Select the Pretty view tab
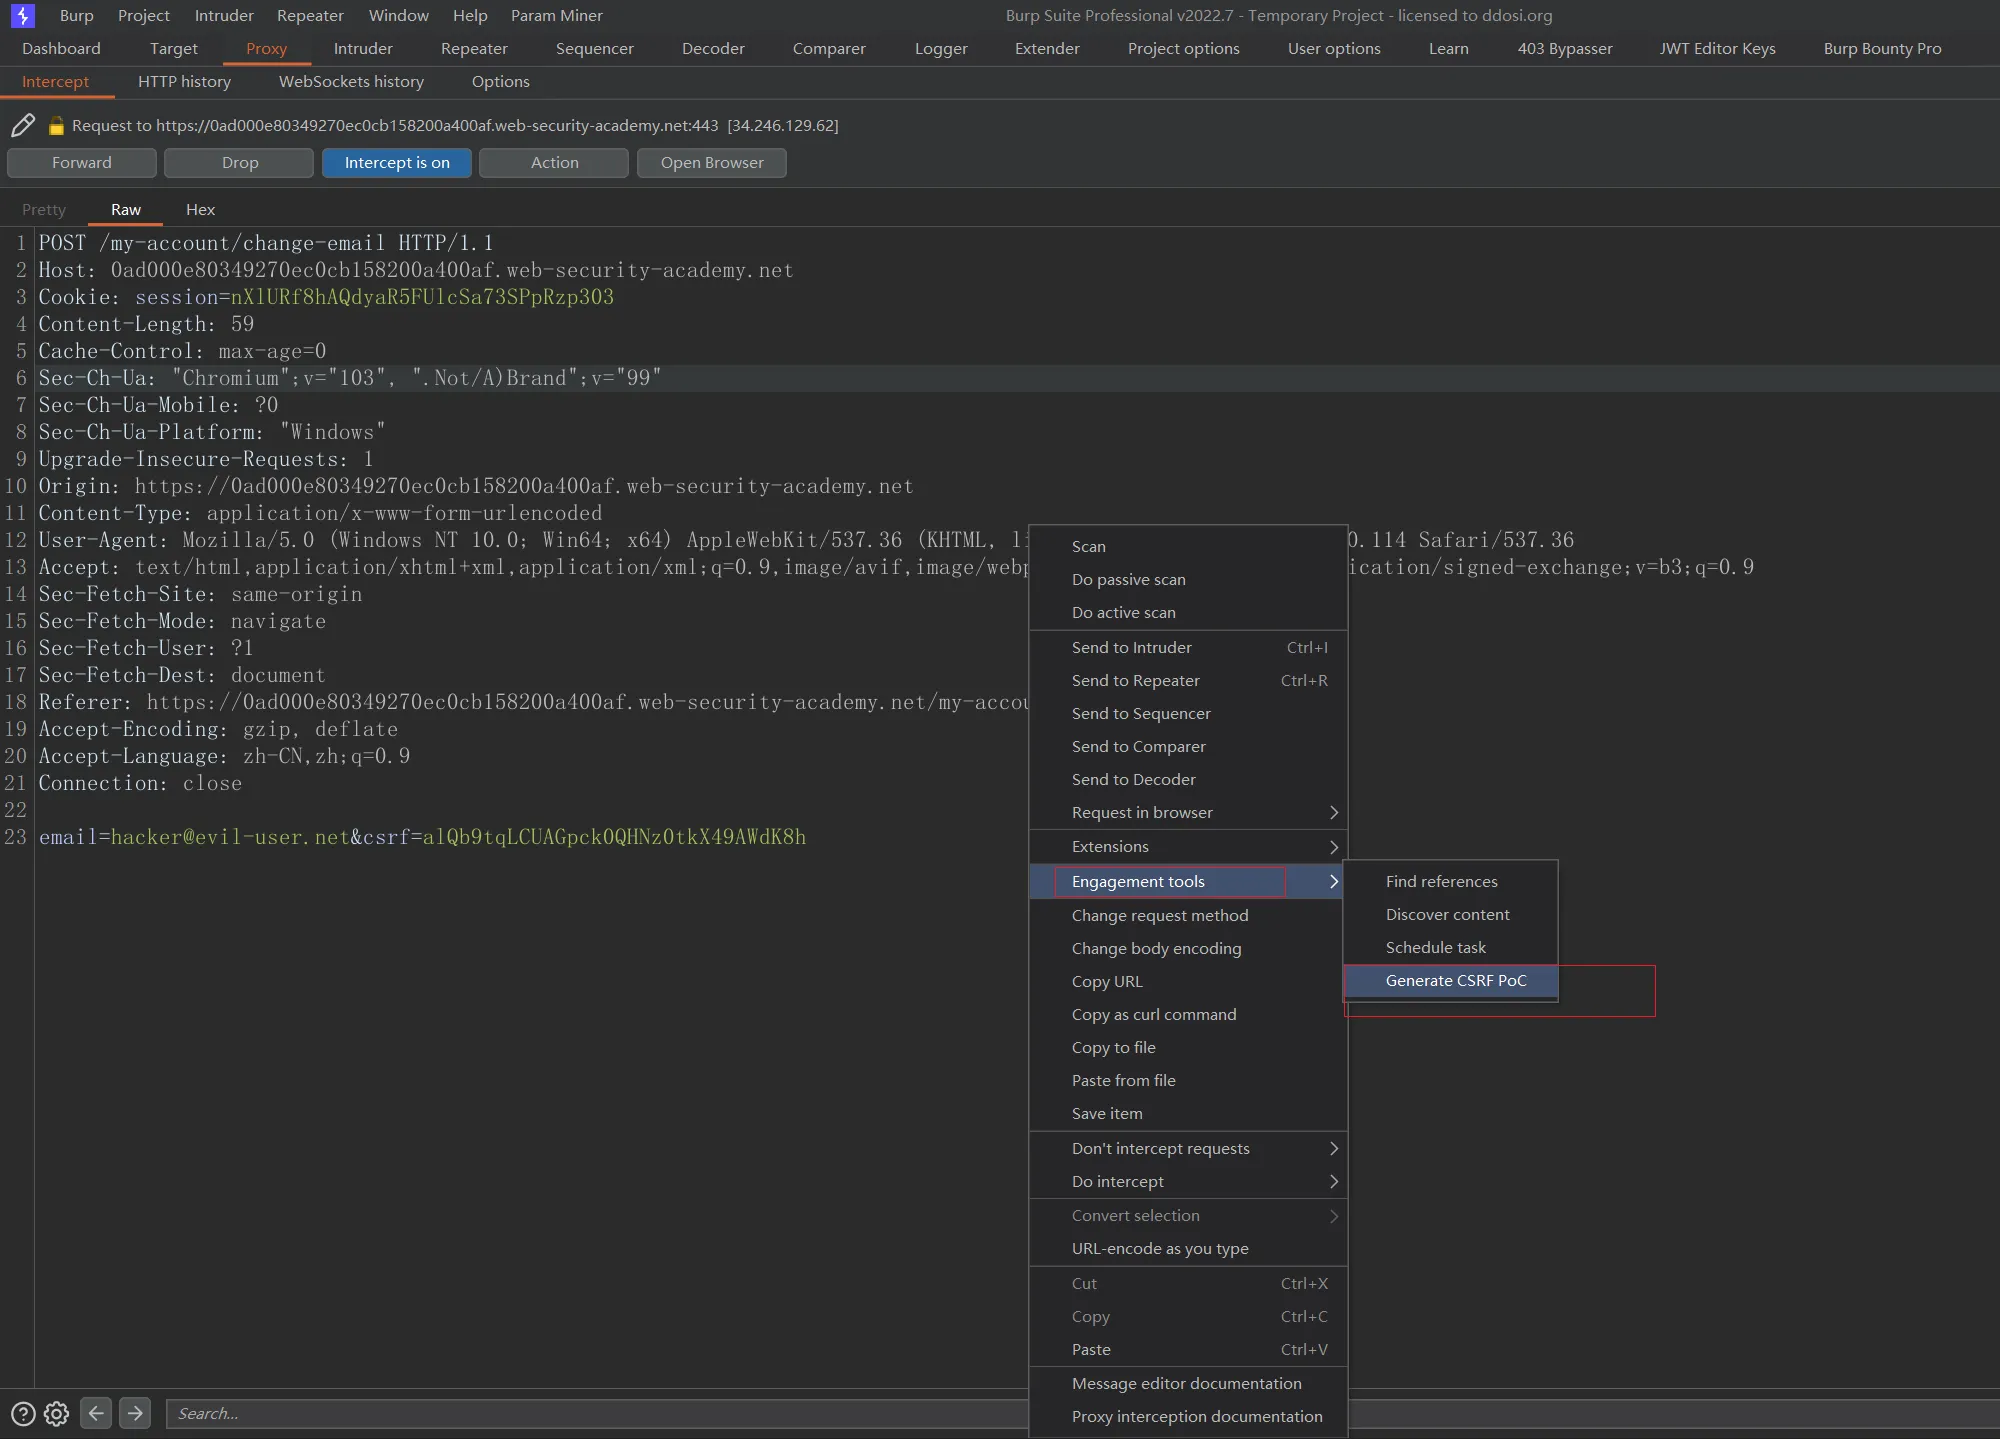 click(44, 209)
